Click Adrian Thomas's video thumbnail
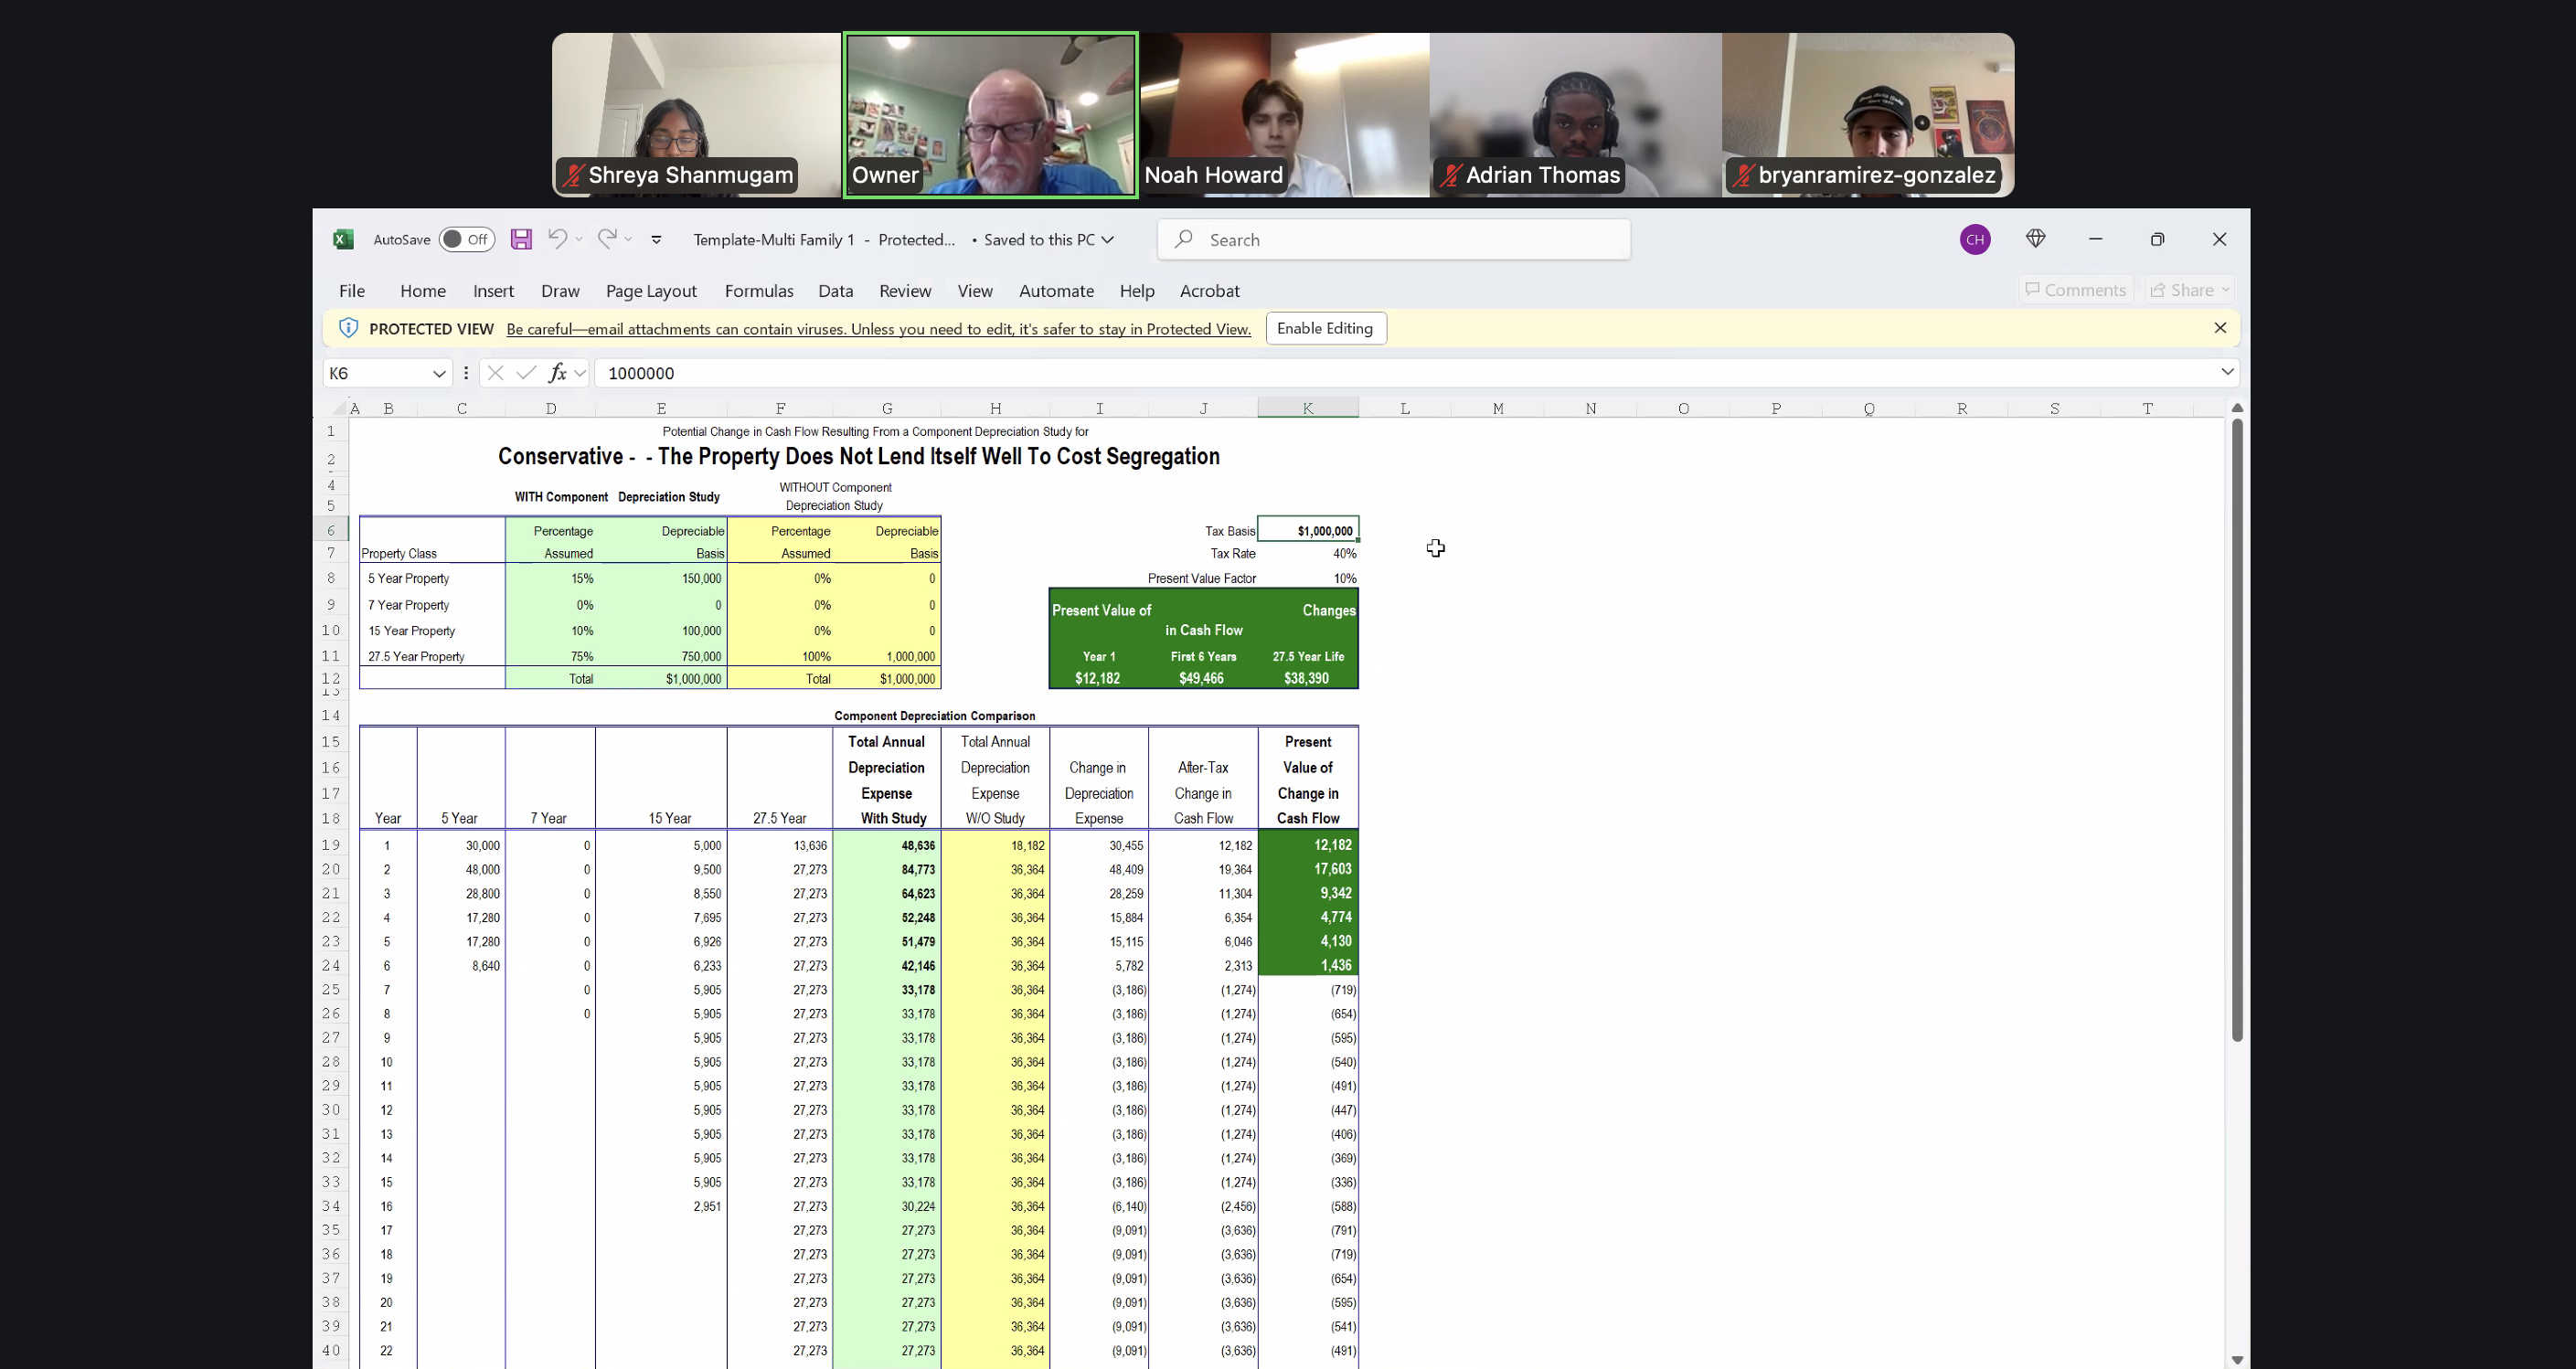 (x=1575, y=115)
